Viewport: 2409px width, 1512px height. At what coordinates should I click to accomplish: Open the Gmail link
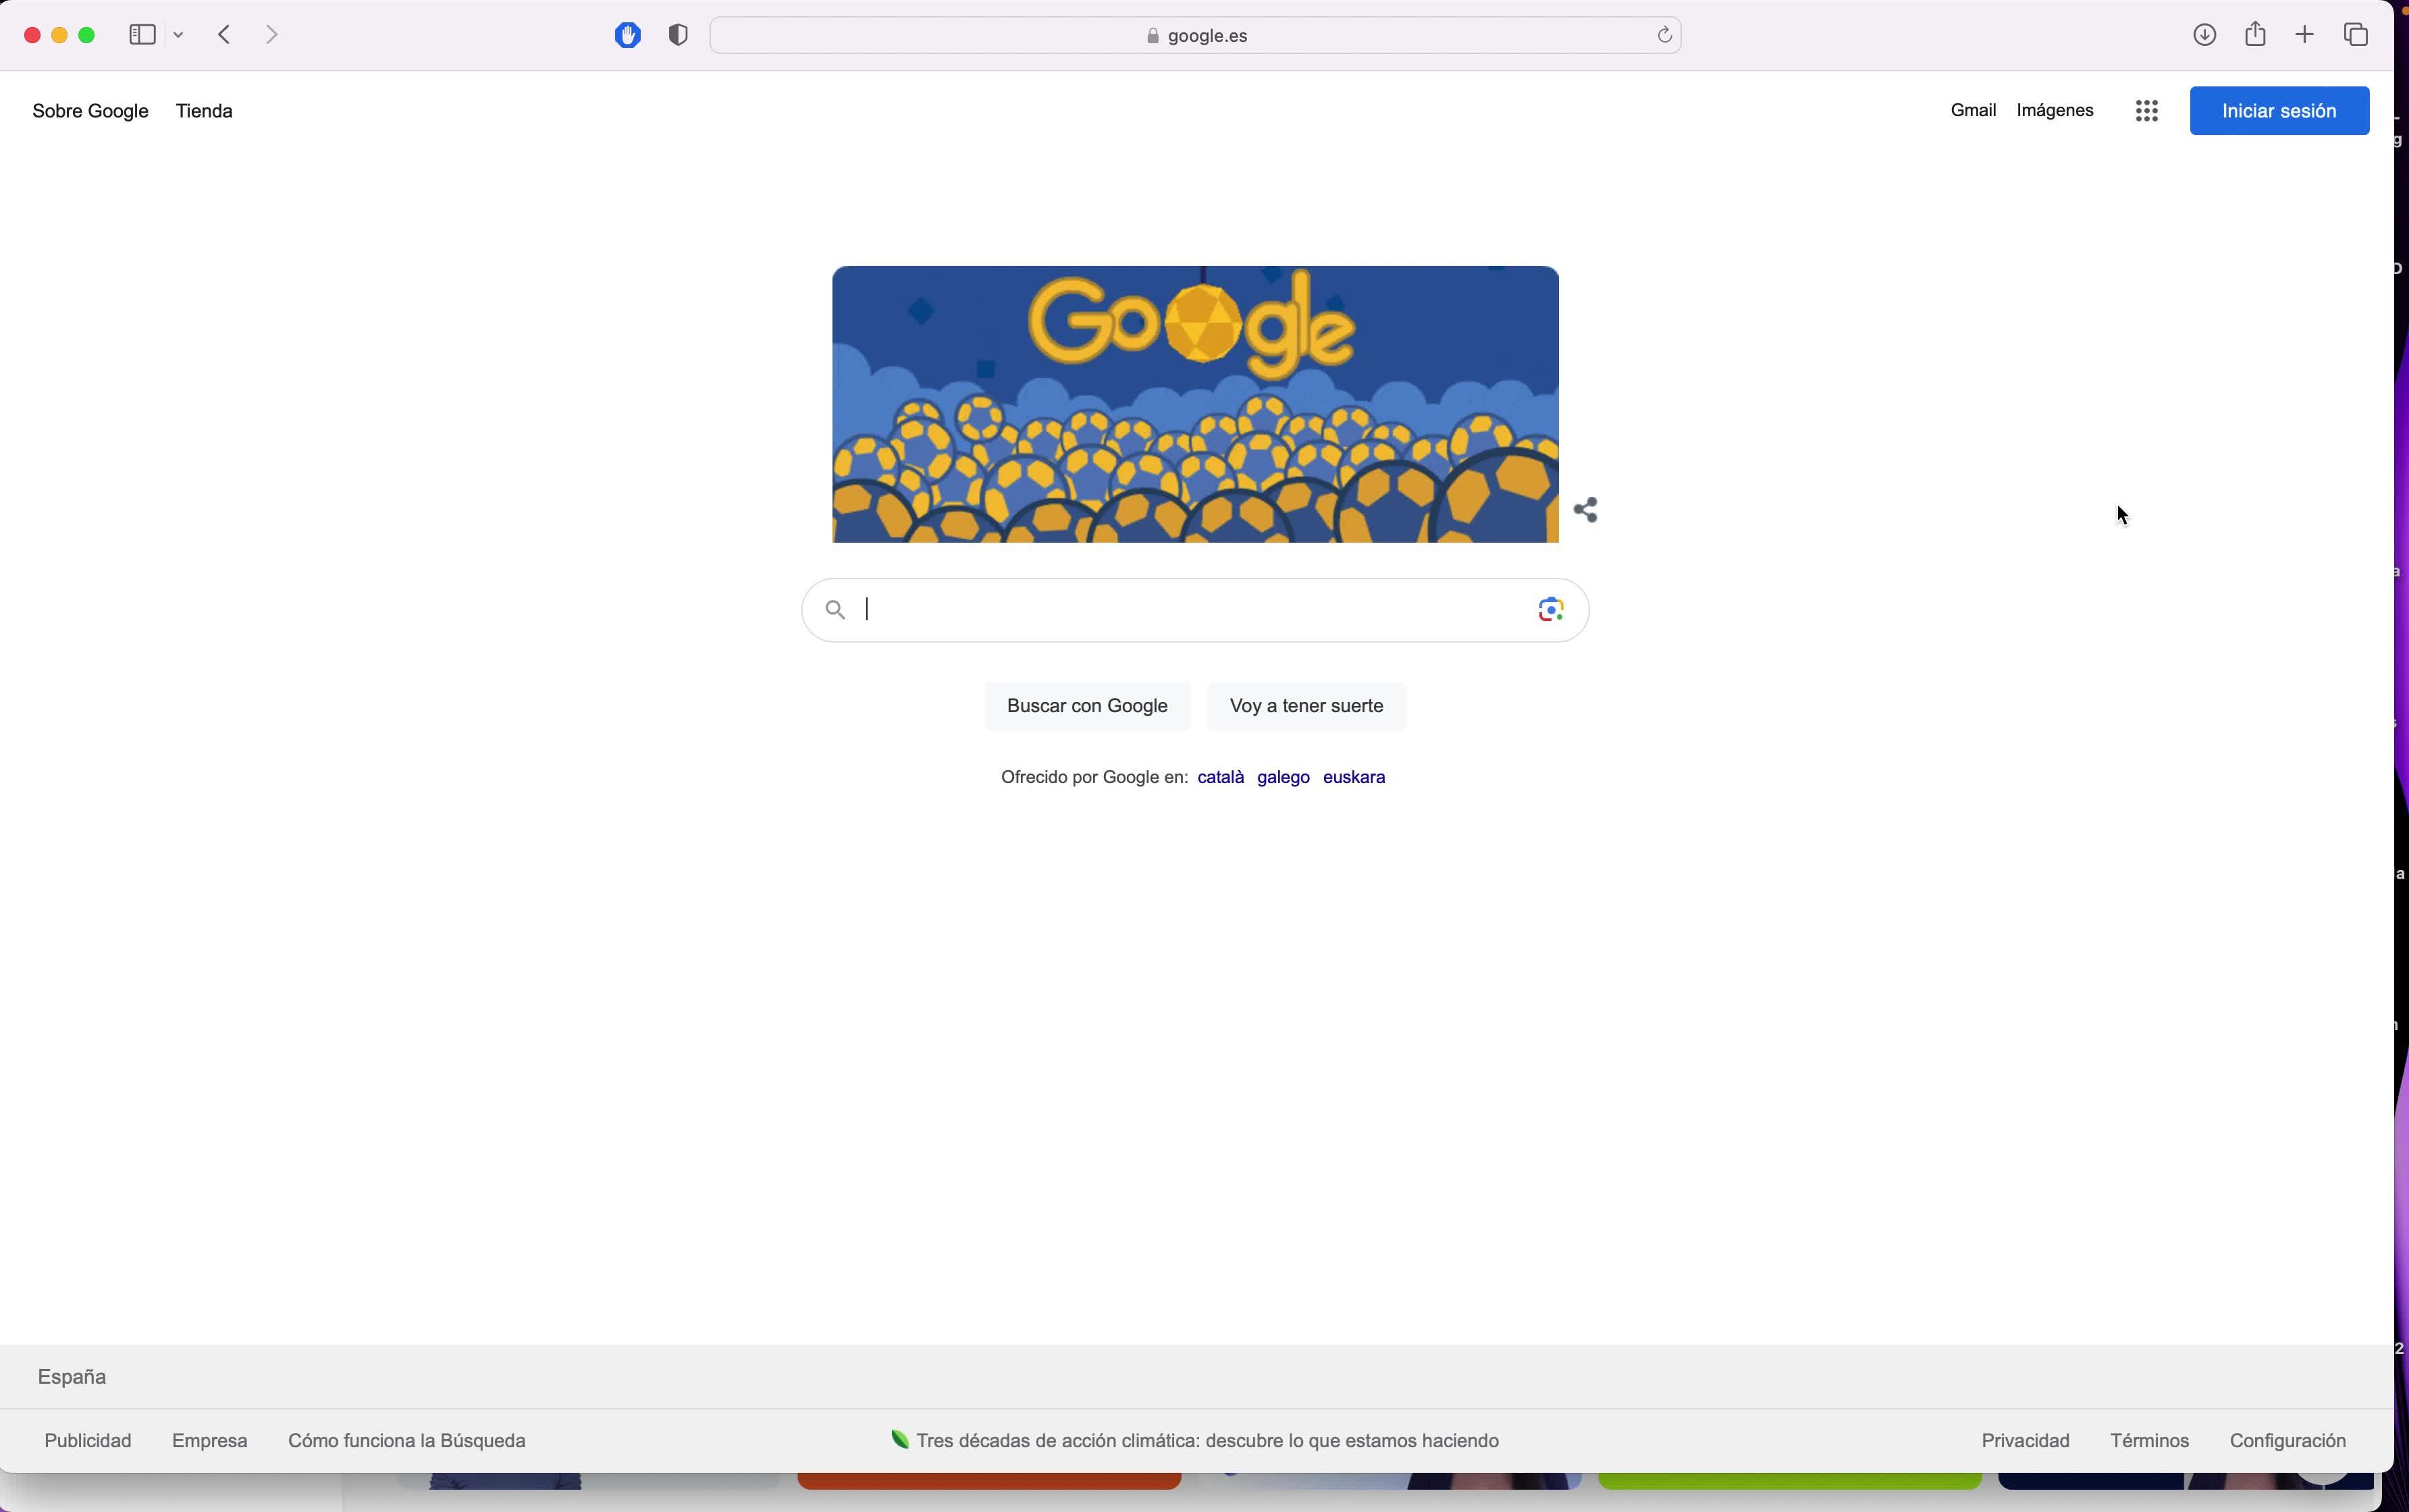[1973, 110]
